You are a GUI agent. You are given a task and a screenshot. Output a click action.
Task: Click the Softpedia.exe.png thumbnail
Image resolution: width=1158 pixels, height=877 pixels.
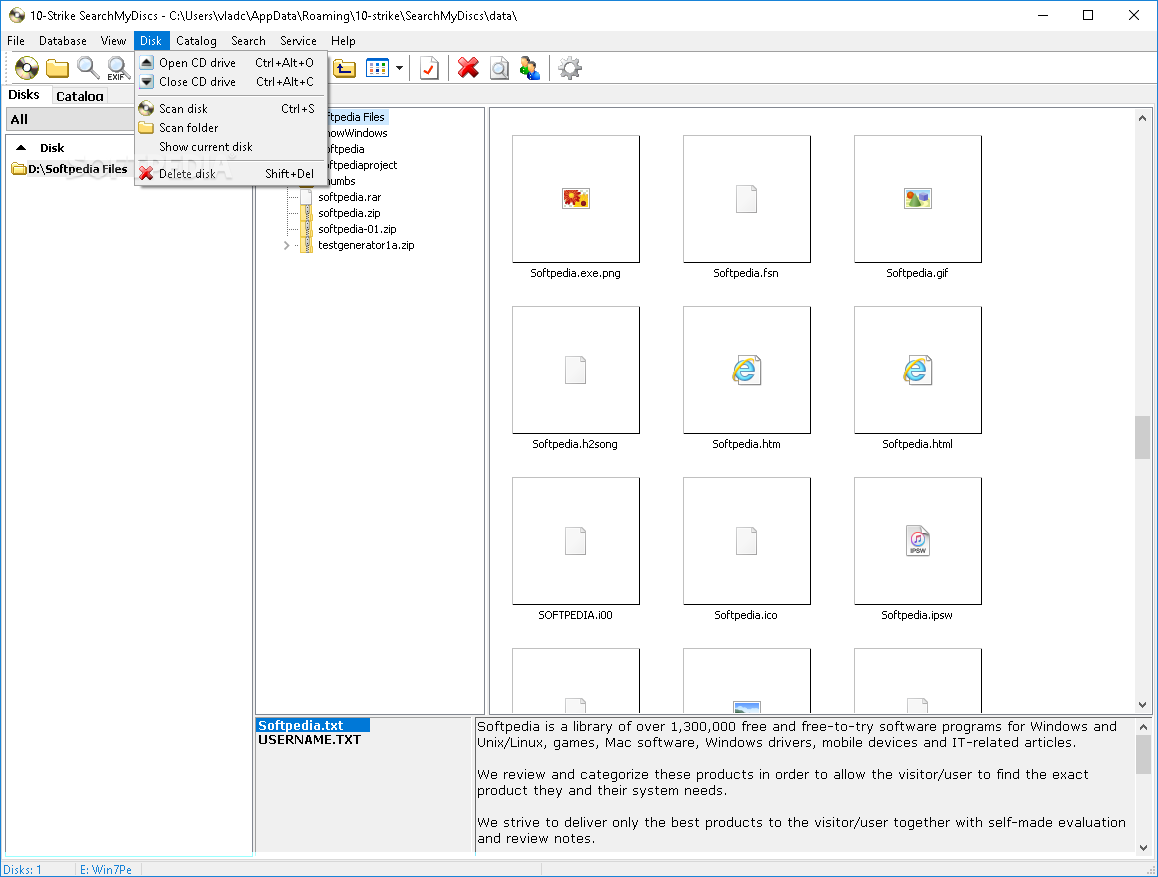[x=575, y=199]
